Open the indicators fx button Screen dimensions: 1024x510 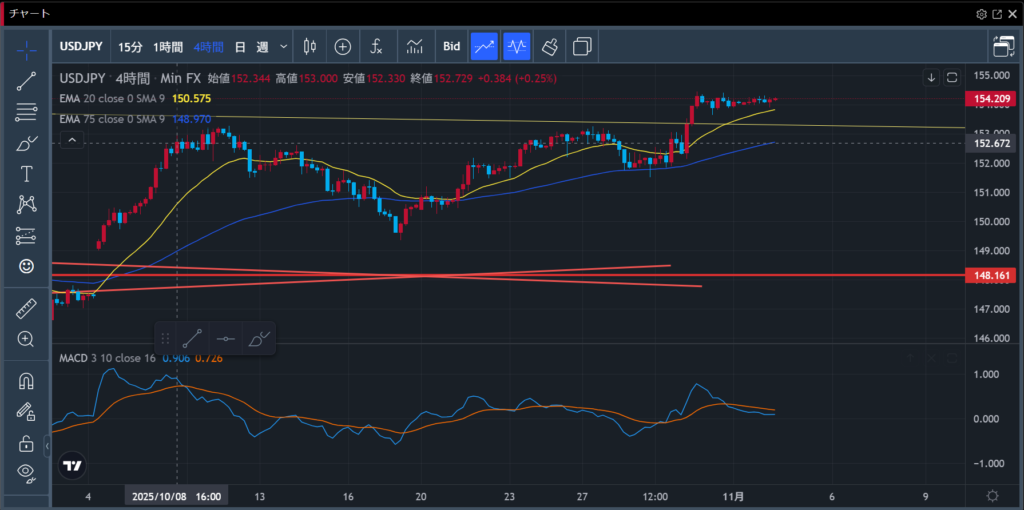point(376,46)
